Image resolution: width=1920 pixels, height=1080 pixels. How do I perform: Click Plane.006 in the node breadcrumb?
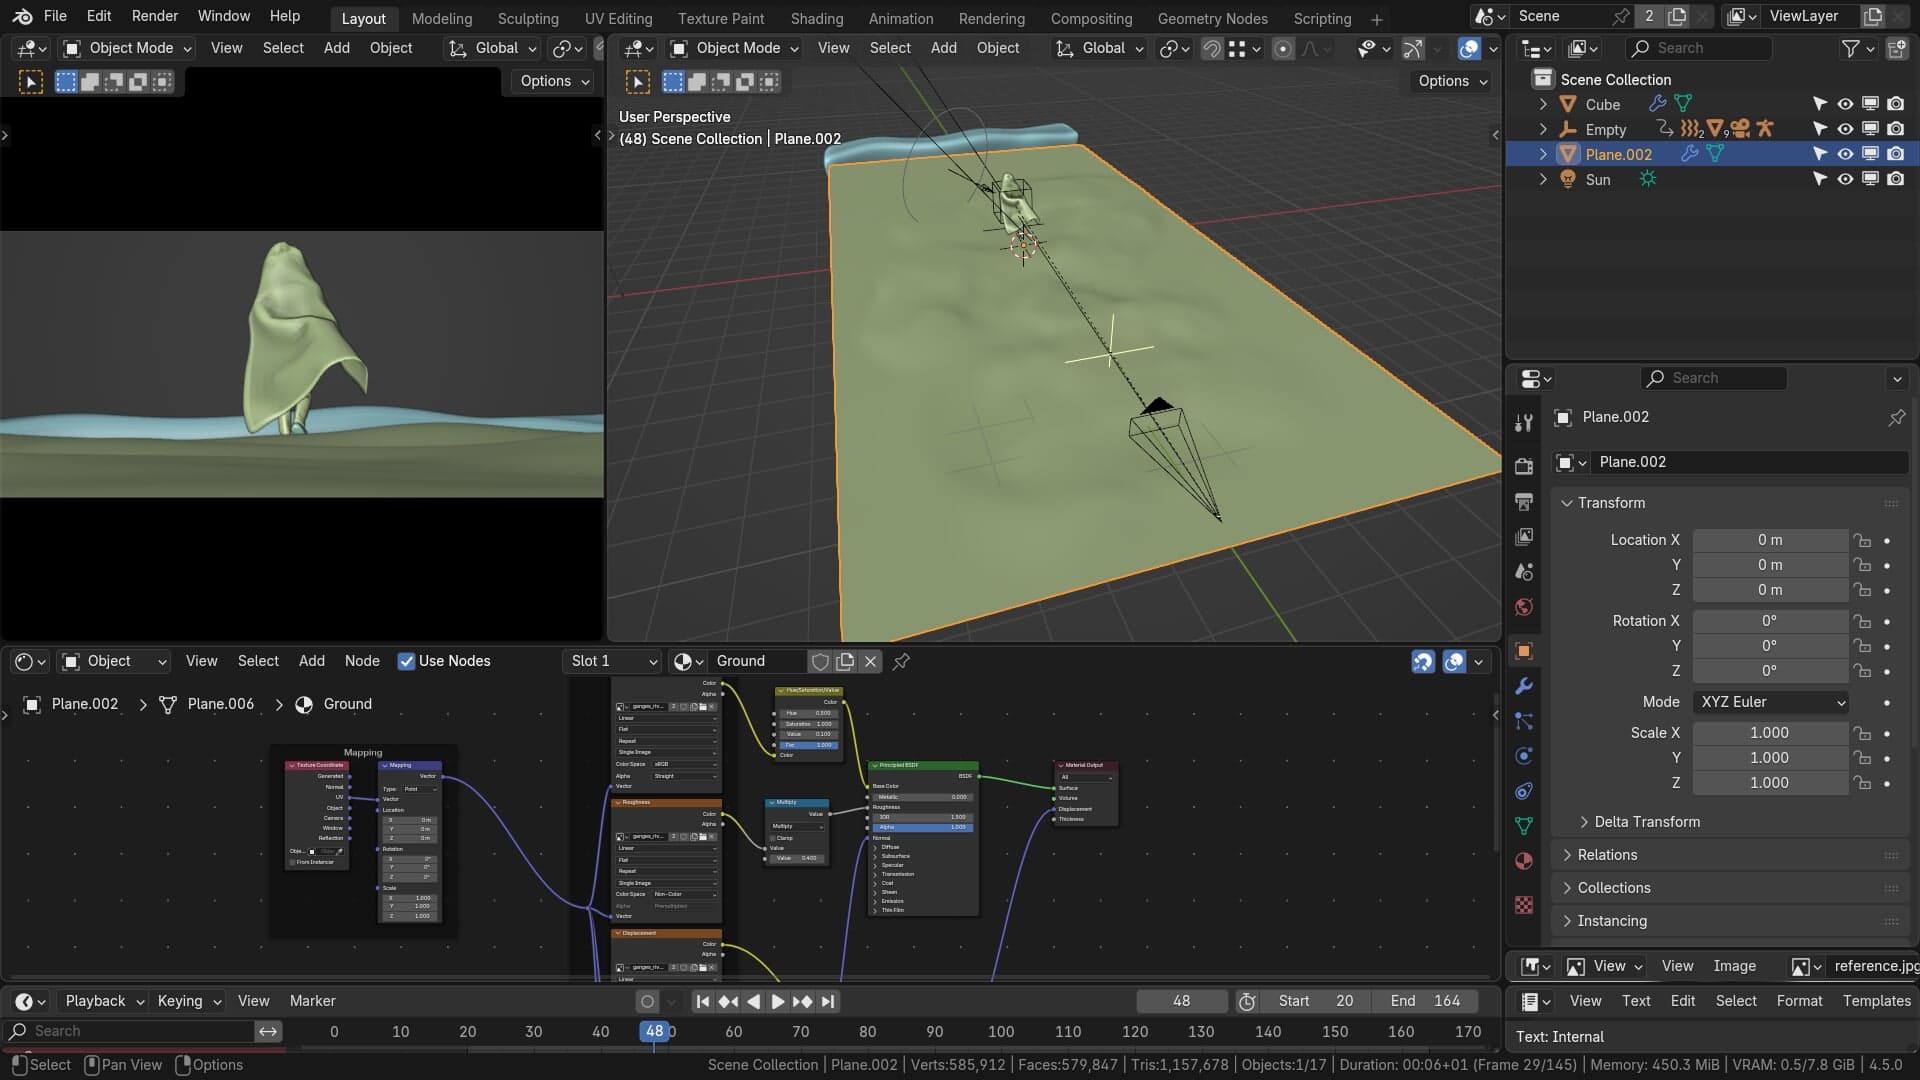(x=220, y=704)
